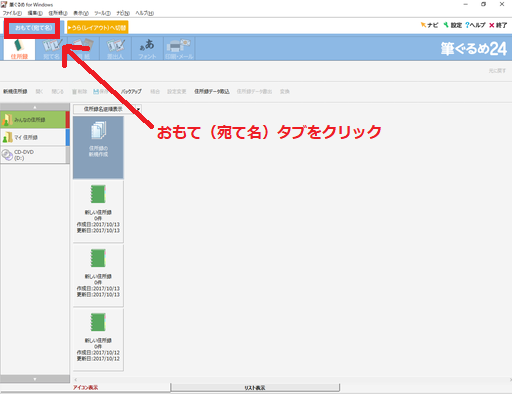Click the 削除 delete trash item
512x394 pixels.
pos(80,91)
